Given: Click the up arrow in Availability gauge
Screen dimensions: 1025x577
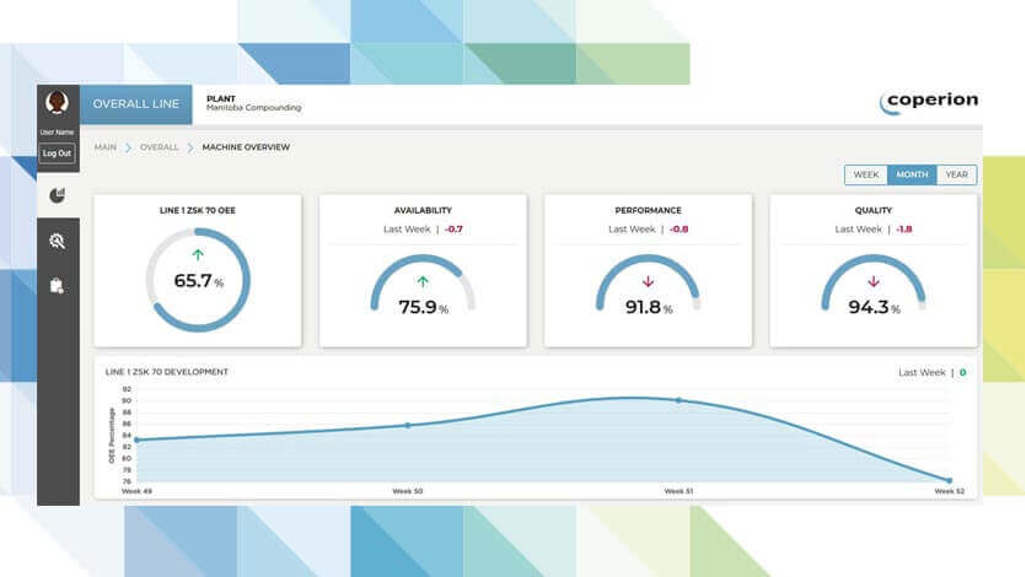Looking at the screenshot, I should pyautogui.click(x=423, y=282).
